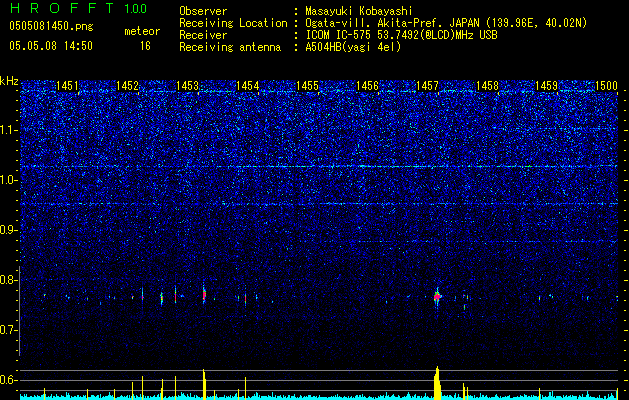Click the 1453 time axis label
The height and width of the screenshot is (400, 629).
click(x=187, y=85)
